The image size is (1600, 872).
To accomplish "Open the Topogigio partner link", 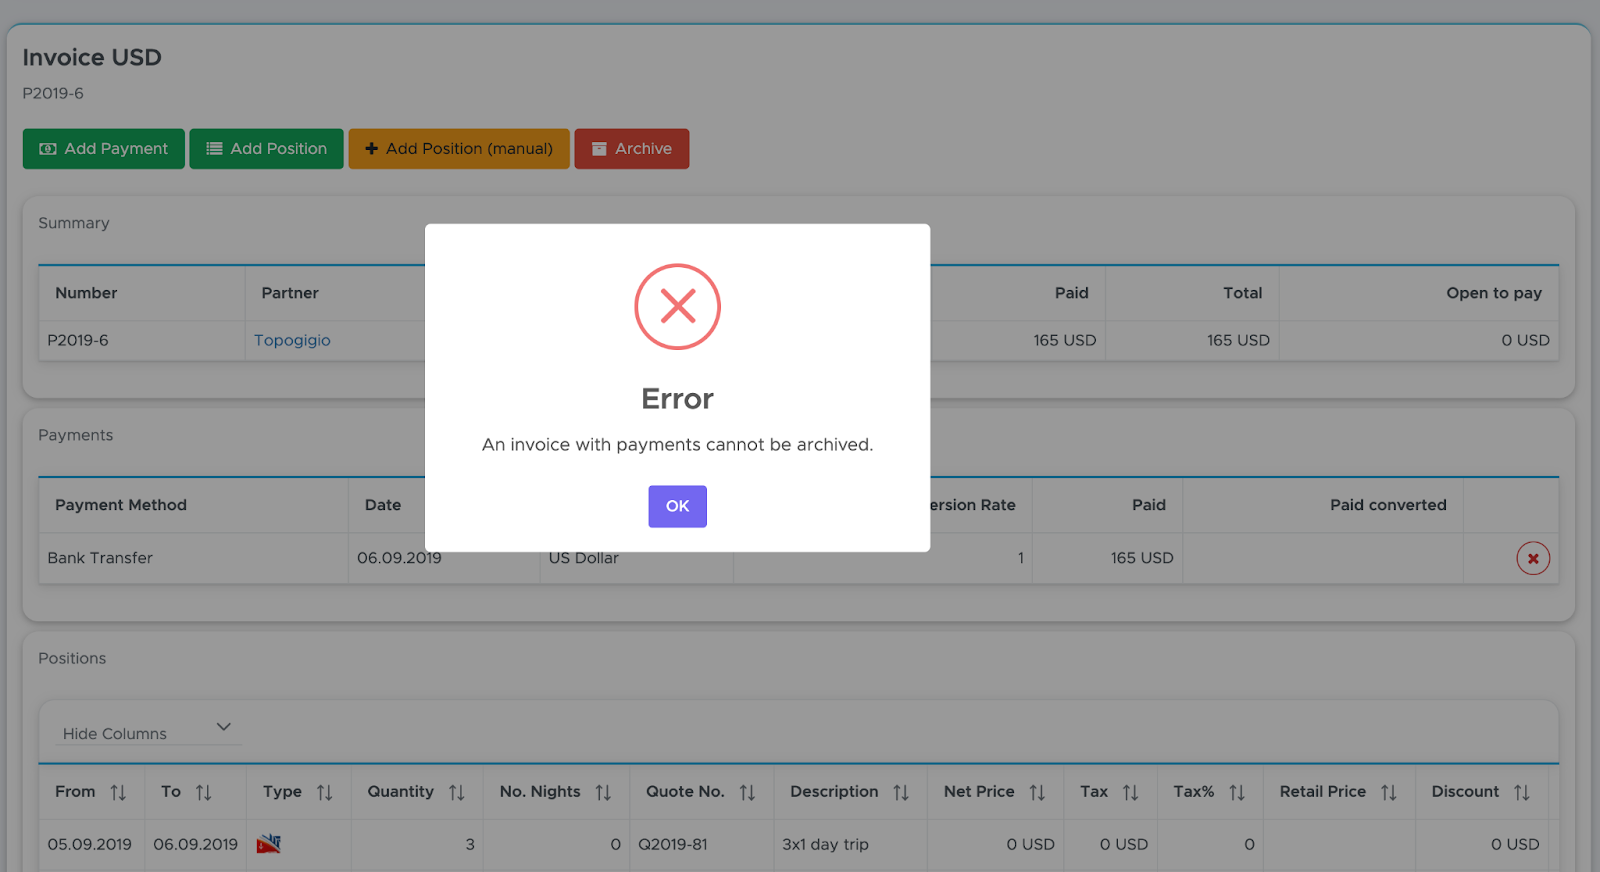I will pyautogui.click(x=292, y=340).
